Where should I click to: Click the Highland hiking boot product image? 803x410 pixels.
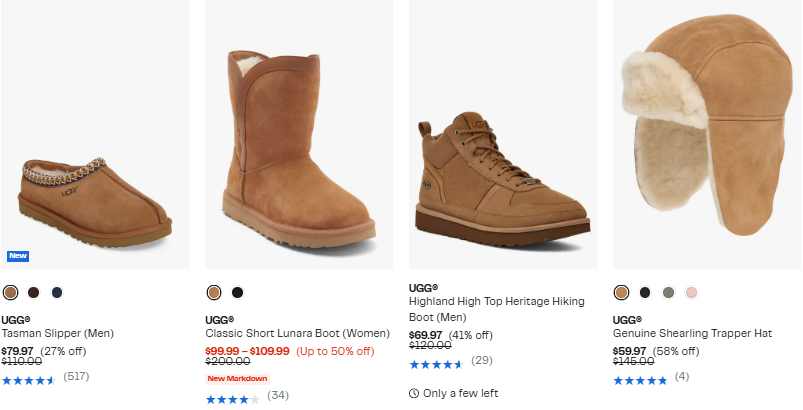click(502, 180)
